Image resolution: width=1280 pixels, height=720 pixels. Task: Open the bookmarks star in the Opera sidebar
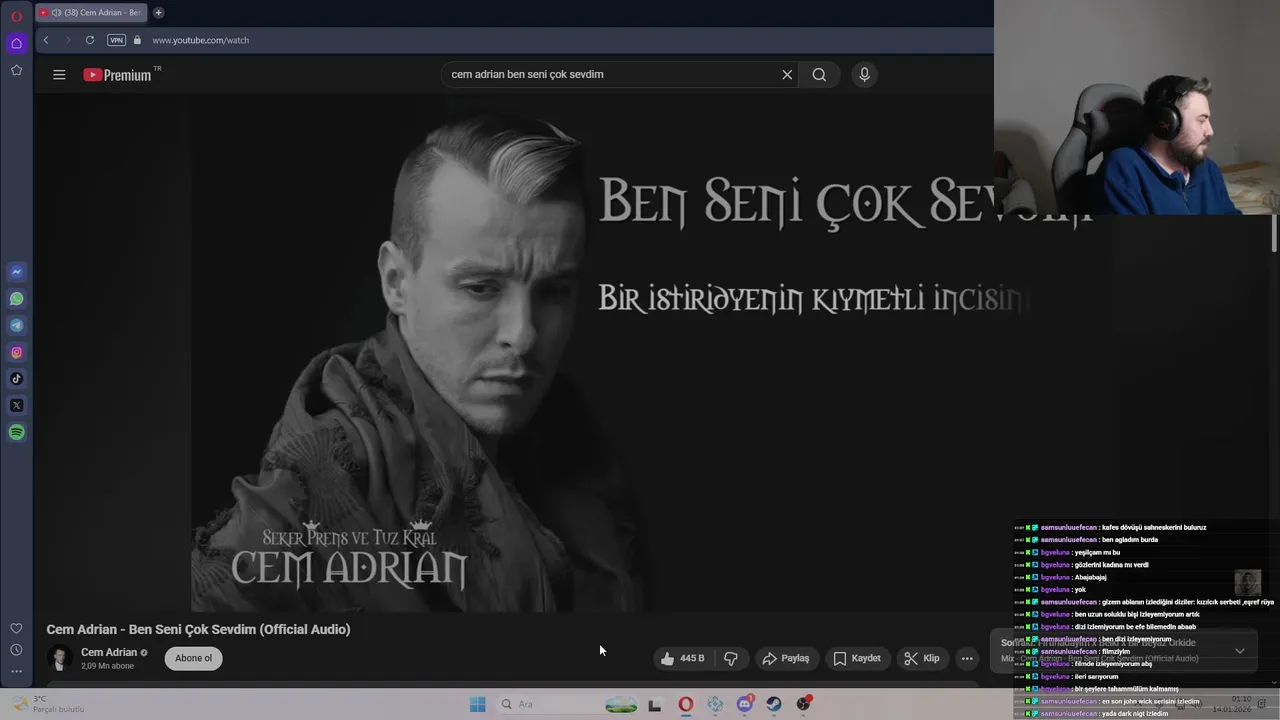tap(16, 70)
